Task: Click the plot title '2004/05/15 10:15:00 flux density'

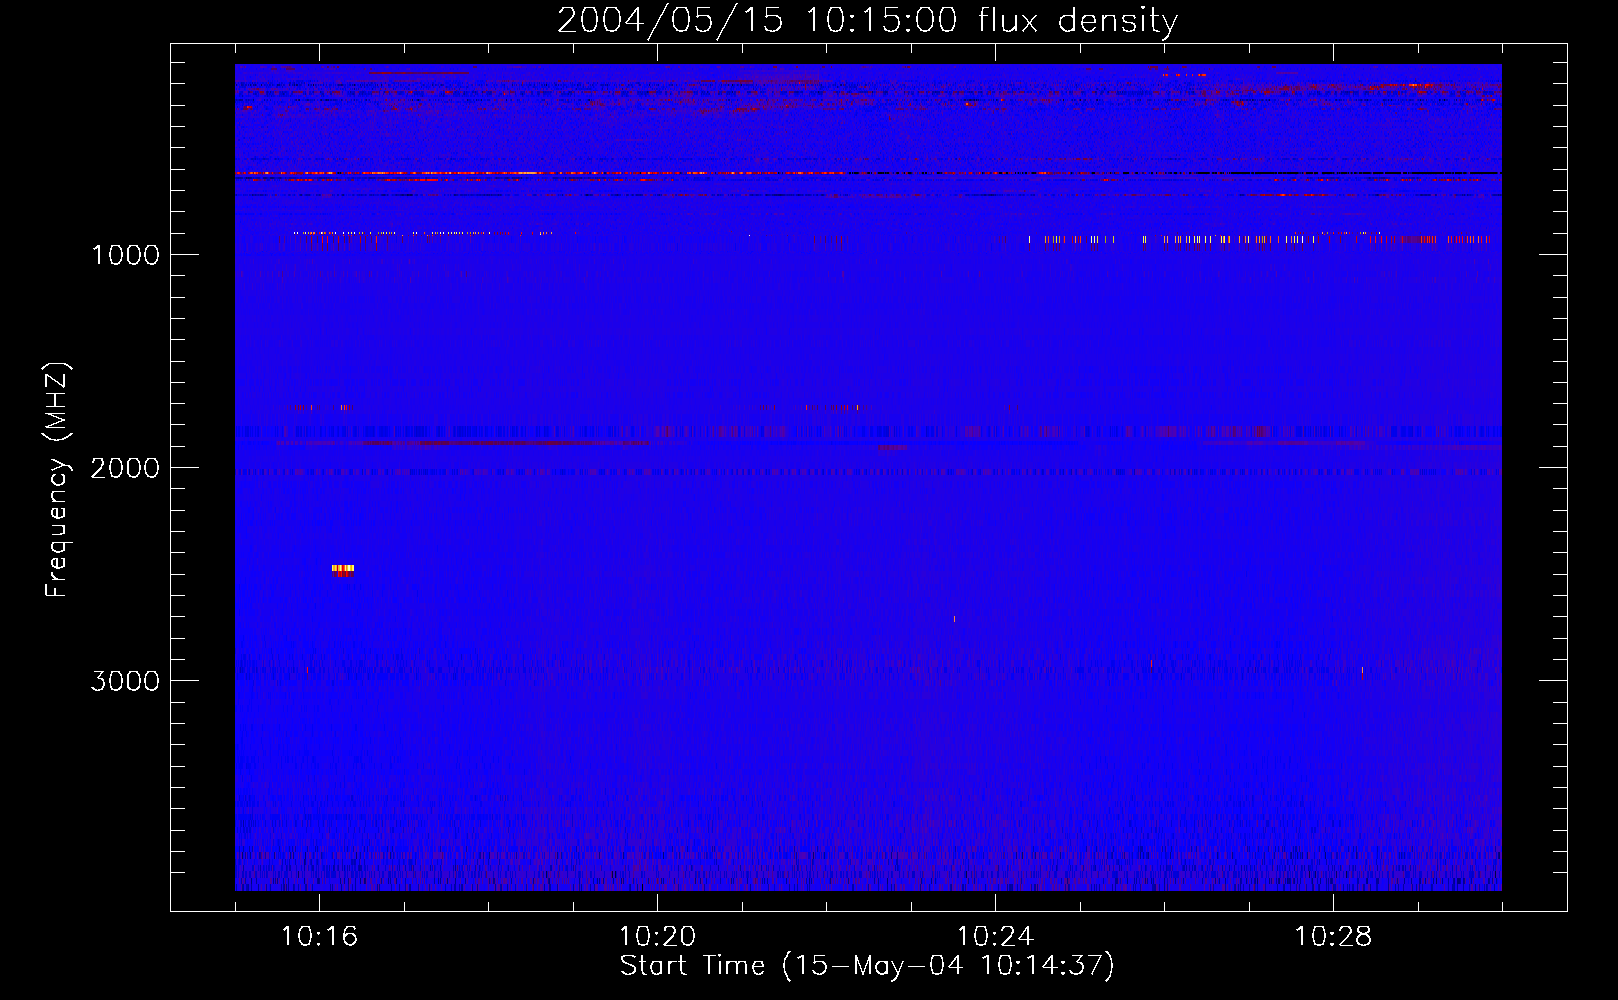Action: [x=867, y=21]
